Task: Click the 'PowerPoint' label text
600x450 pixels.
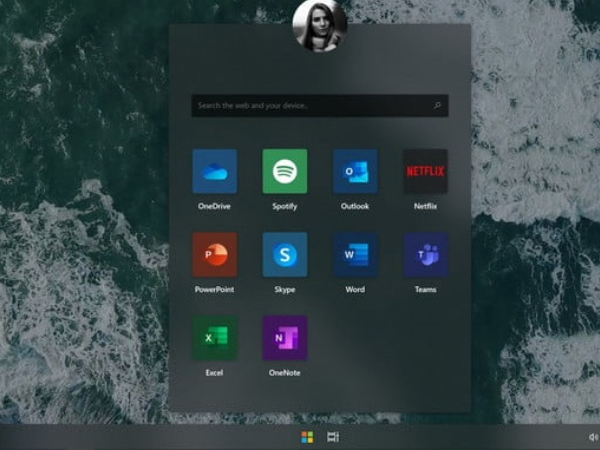Action: [x=214, y=290]
